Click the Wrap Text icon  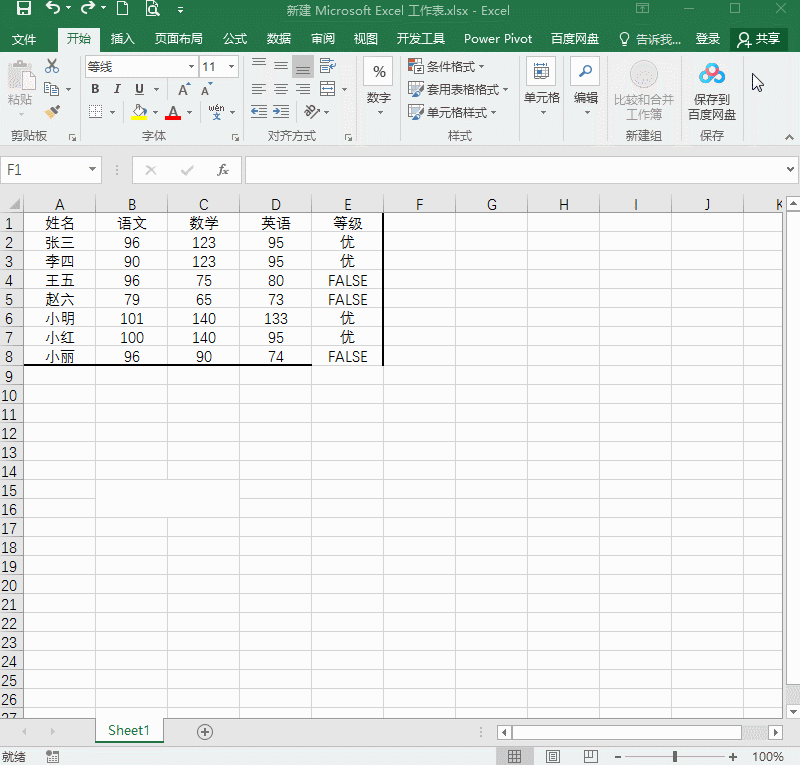[327, 66]
